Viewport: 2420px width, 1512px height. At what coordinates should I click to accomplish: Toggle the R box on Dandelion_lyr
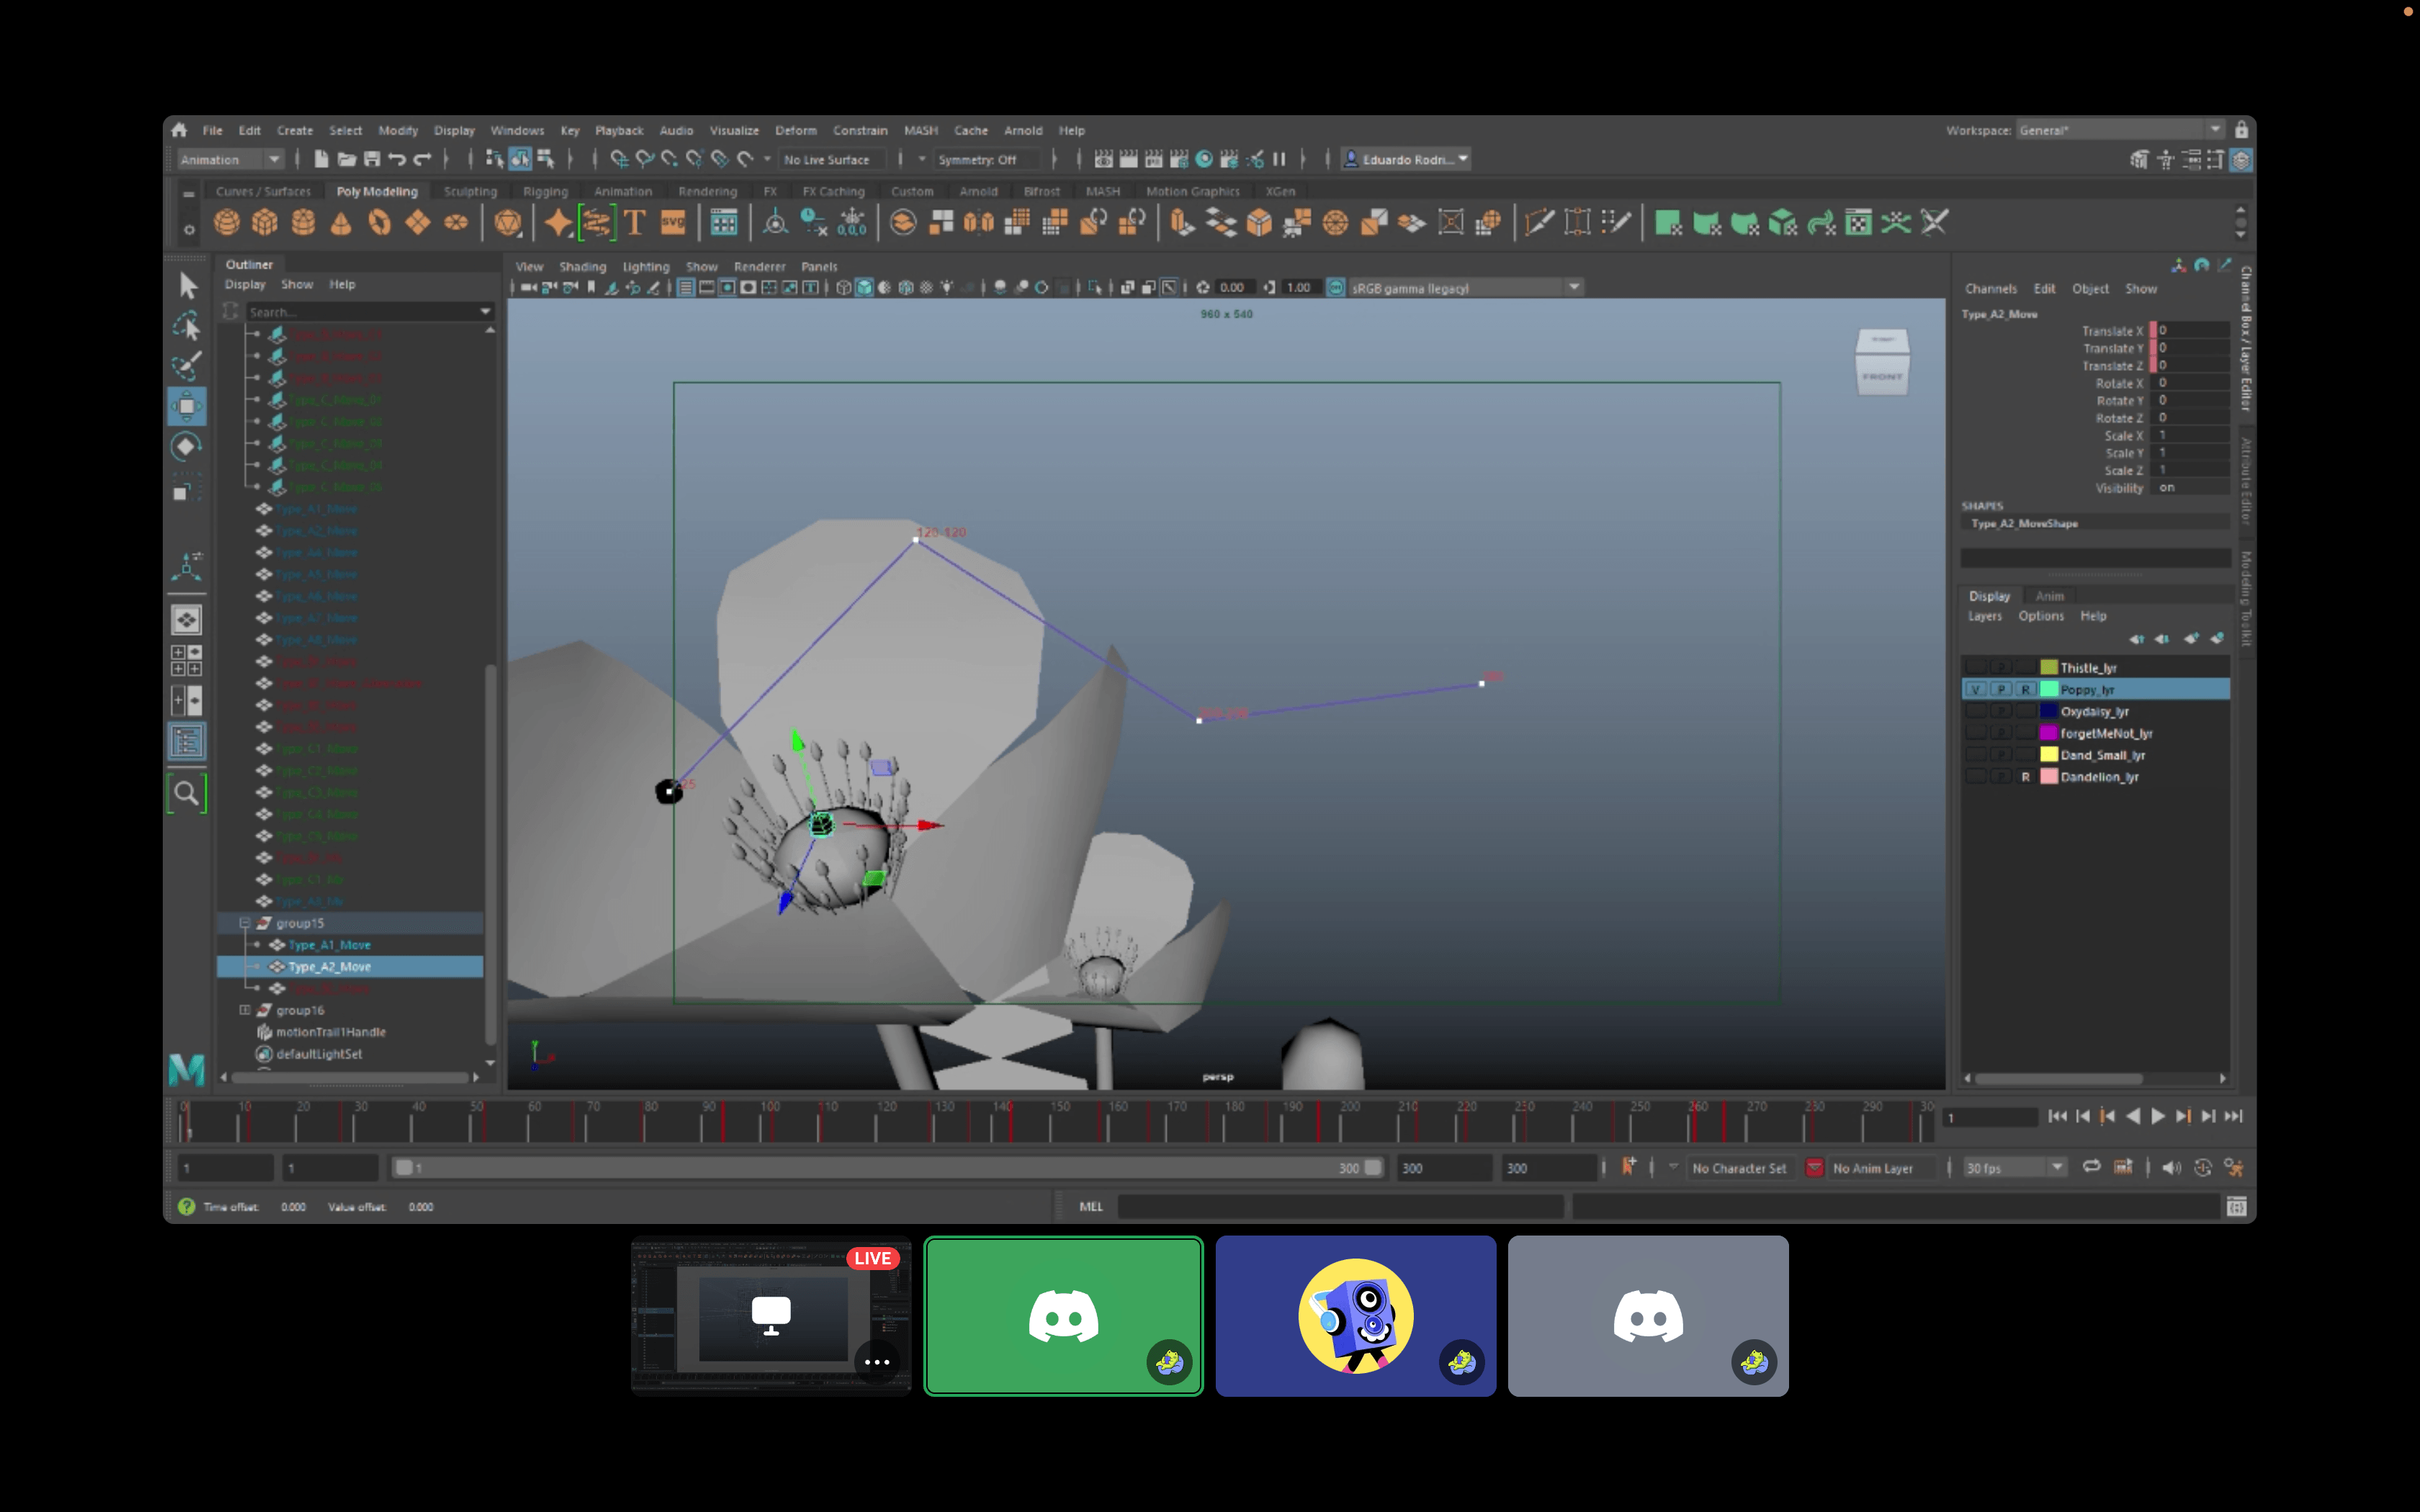(2025, 777)
